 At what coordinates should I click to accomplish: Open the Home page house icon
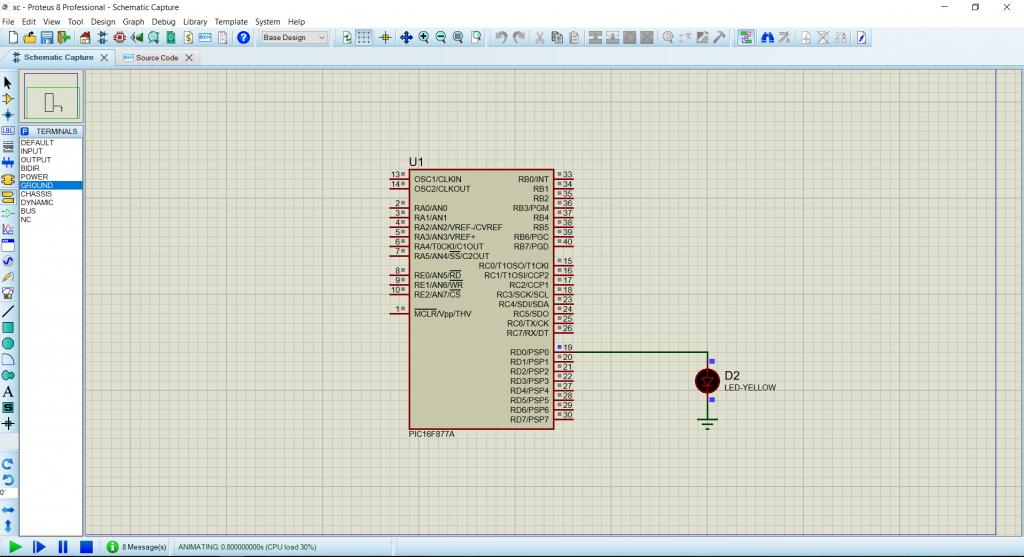pos(85,38)
